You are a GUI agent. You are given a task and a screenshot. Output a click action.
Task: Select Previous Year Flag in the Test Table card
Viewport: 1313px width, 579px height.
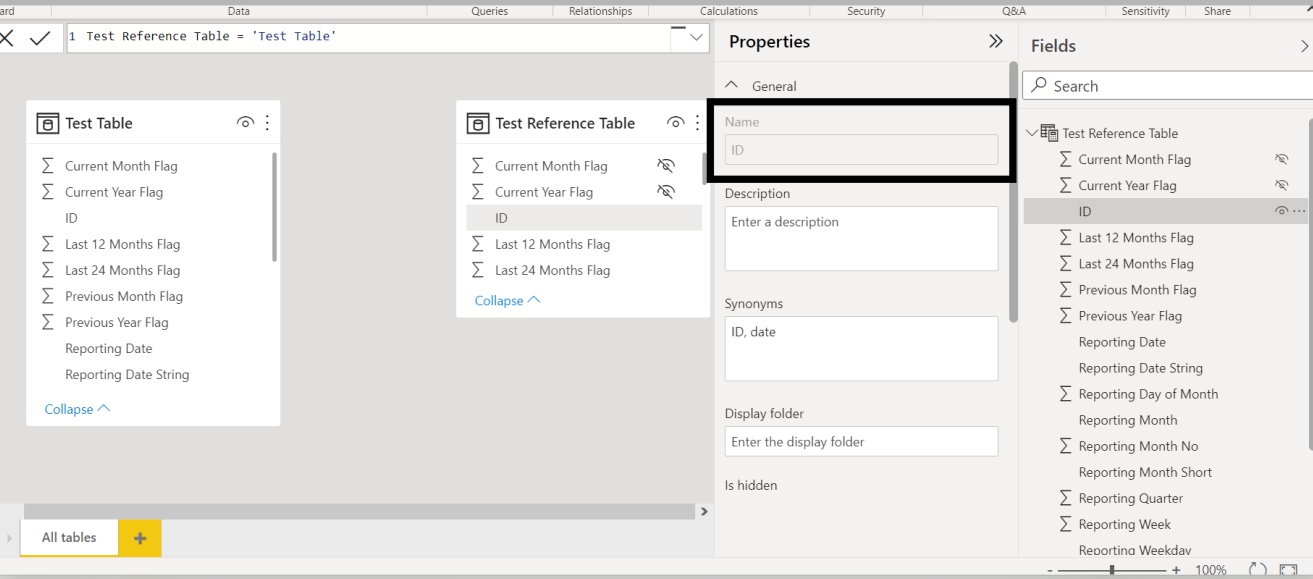[117, 322]
